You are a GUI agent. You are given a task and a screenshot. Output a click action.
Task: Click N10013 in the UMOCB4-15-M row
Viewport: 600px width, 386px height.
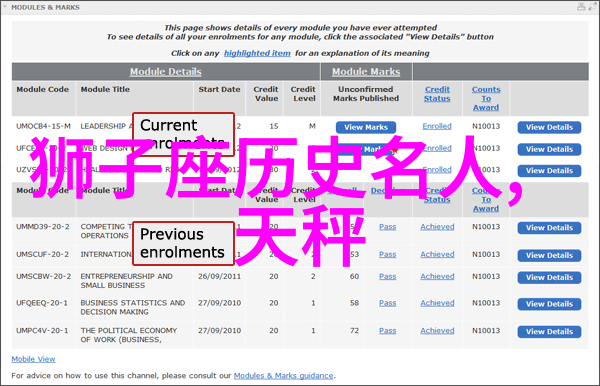click(486, 126)
